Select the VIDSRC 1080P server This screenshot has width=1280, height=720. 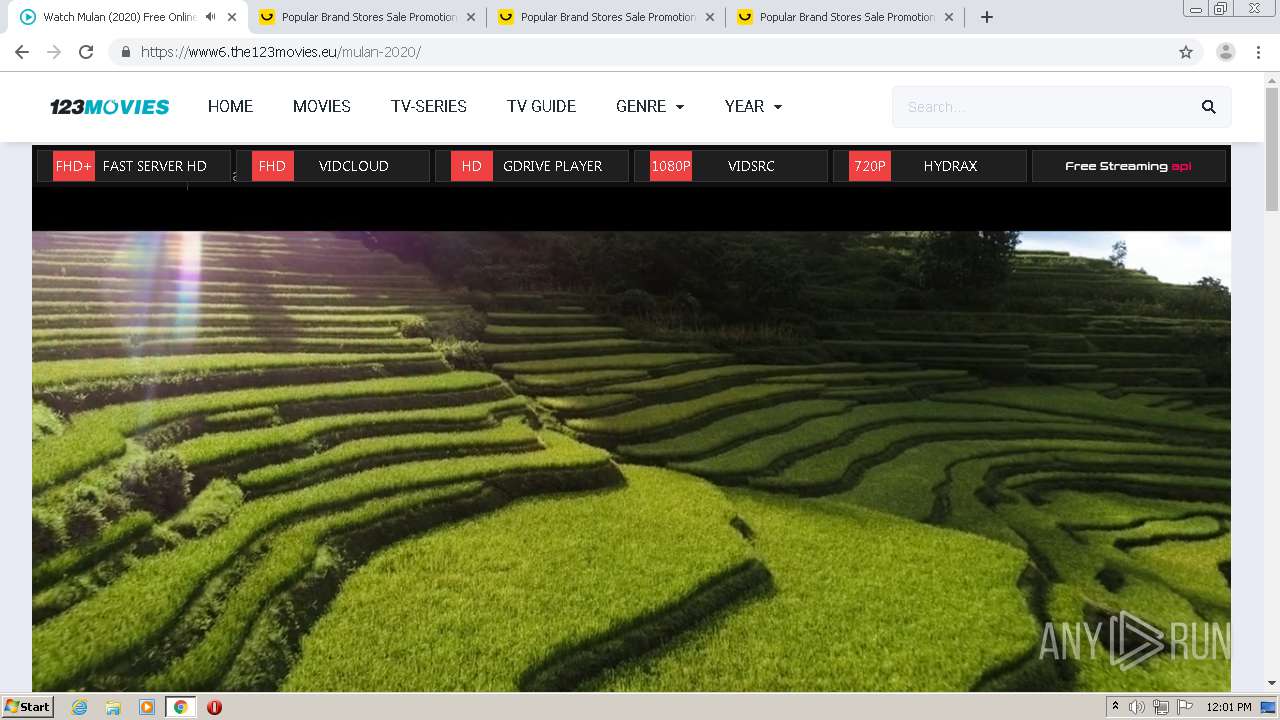(x=731, y=166)
